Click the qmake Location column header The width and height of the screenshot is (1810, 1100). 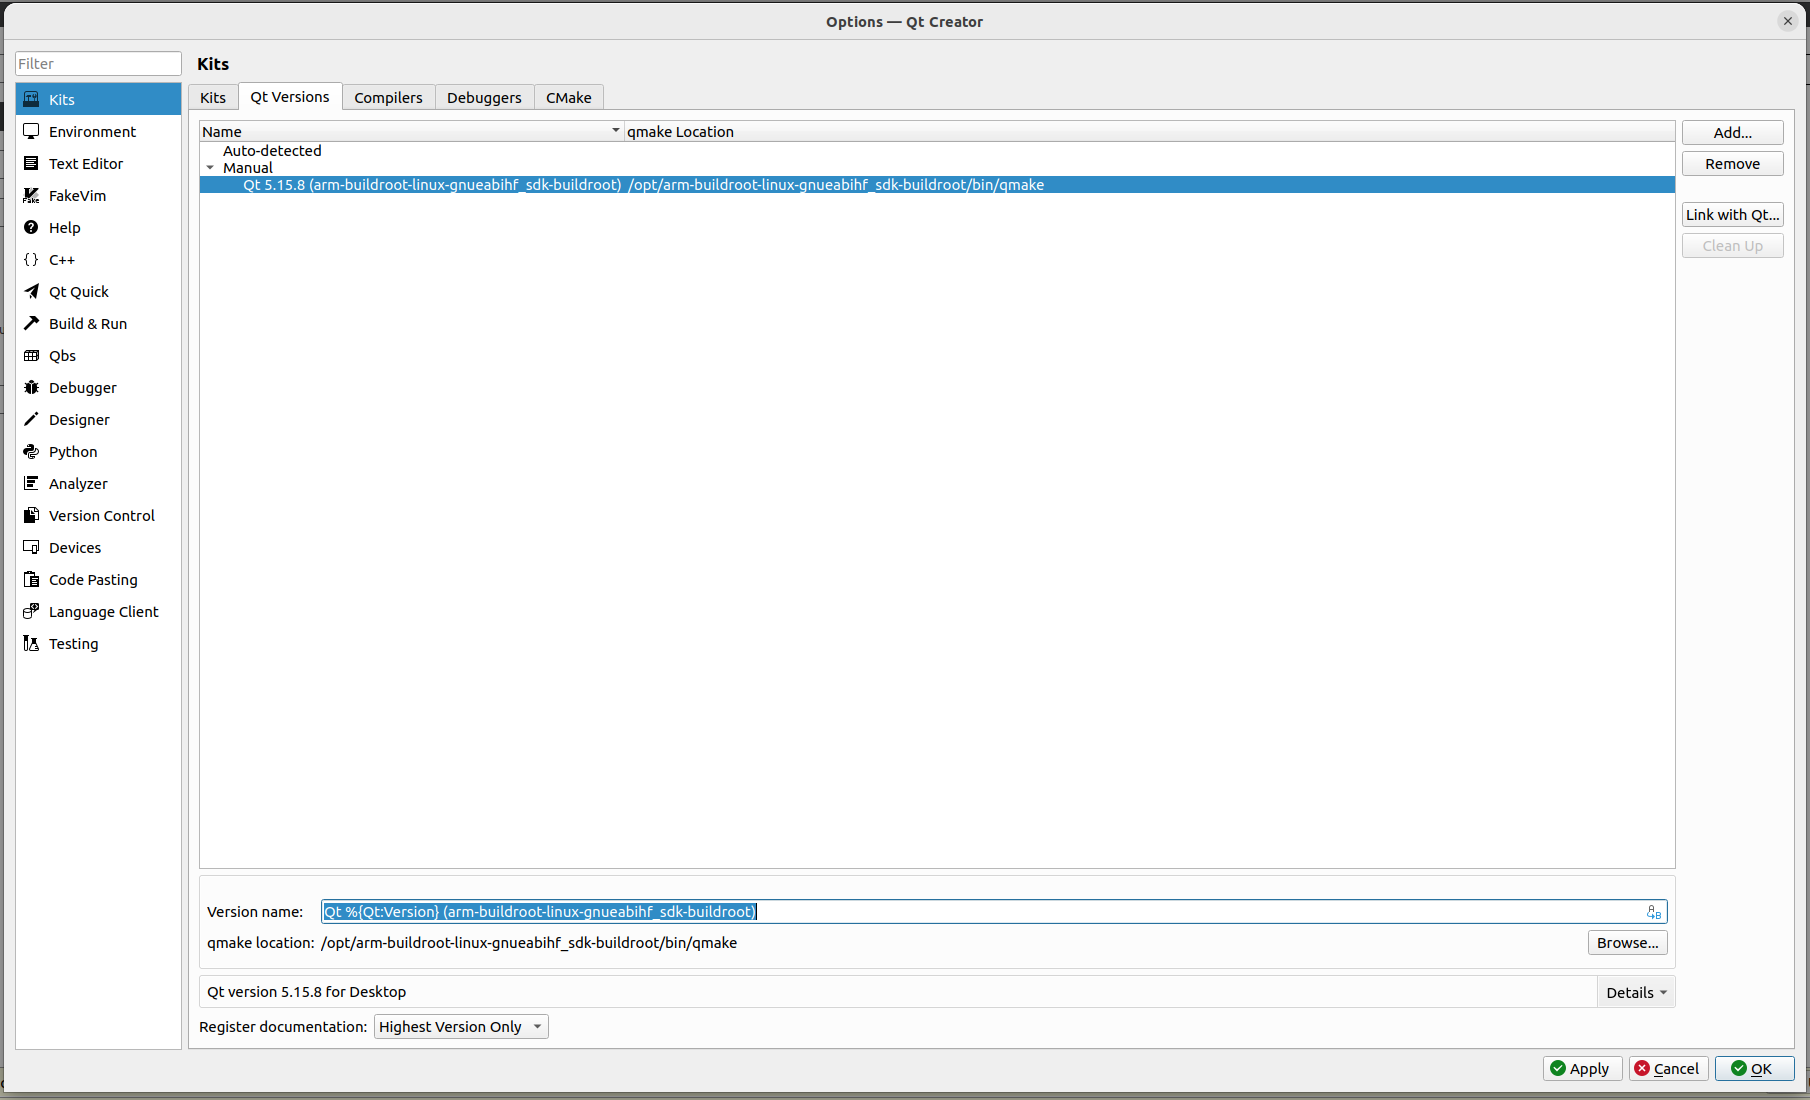[1149, 131]
